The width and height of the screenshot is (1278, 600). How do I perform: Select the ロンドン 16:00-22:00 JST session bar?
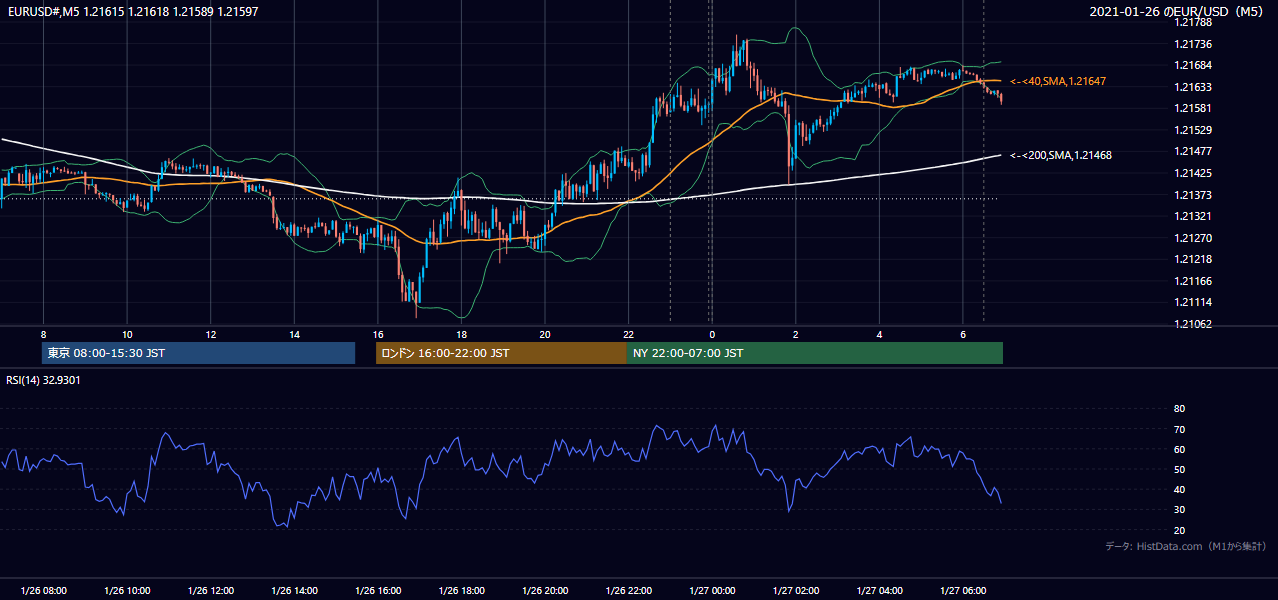501,353
